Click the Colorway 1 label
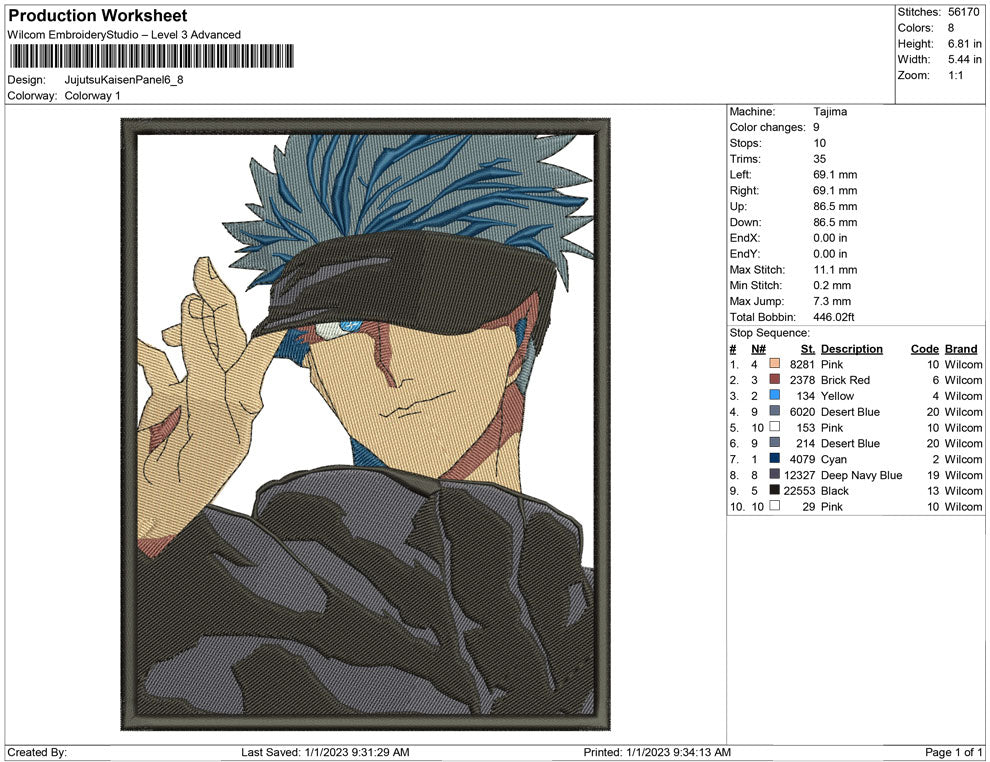 (x=94, y=96)
